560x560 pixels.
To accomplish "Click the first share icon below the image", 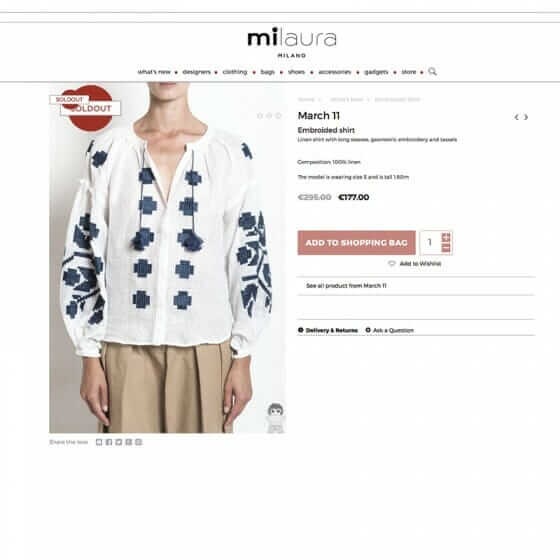I will (99, 442).
